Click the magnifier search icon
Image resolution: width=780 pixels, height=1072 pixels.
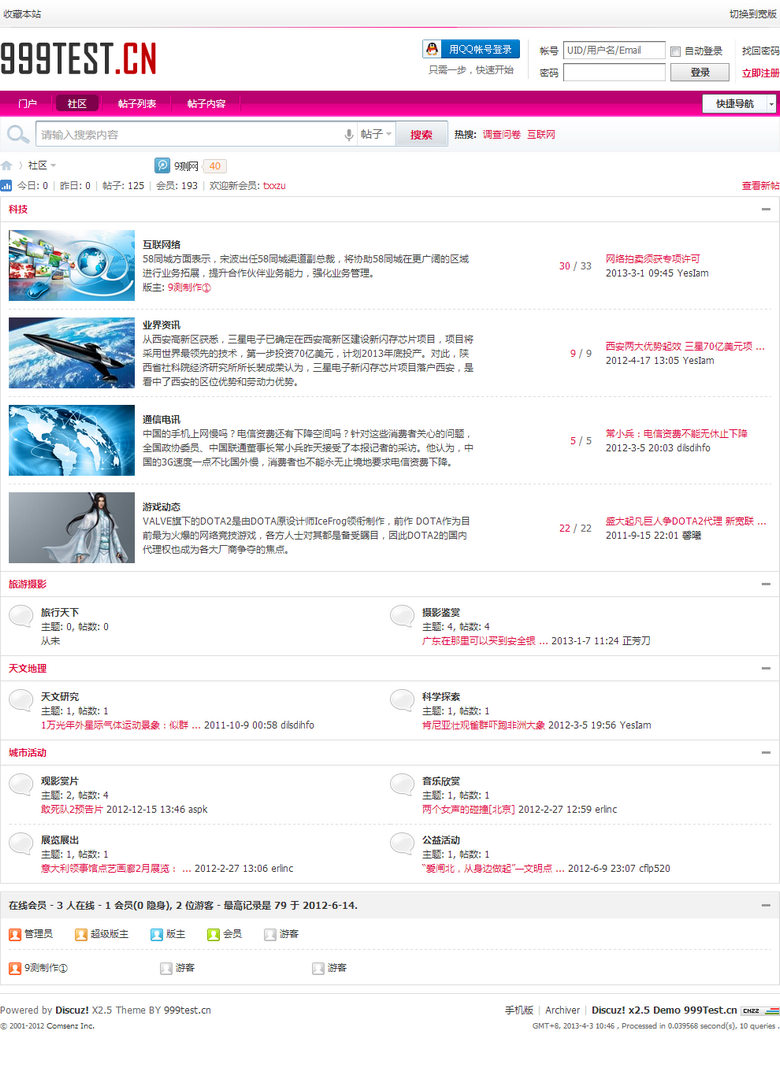(x=17, y=134)
